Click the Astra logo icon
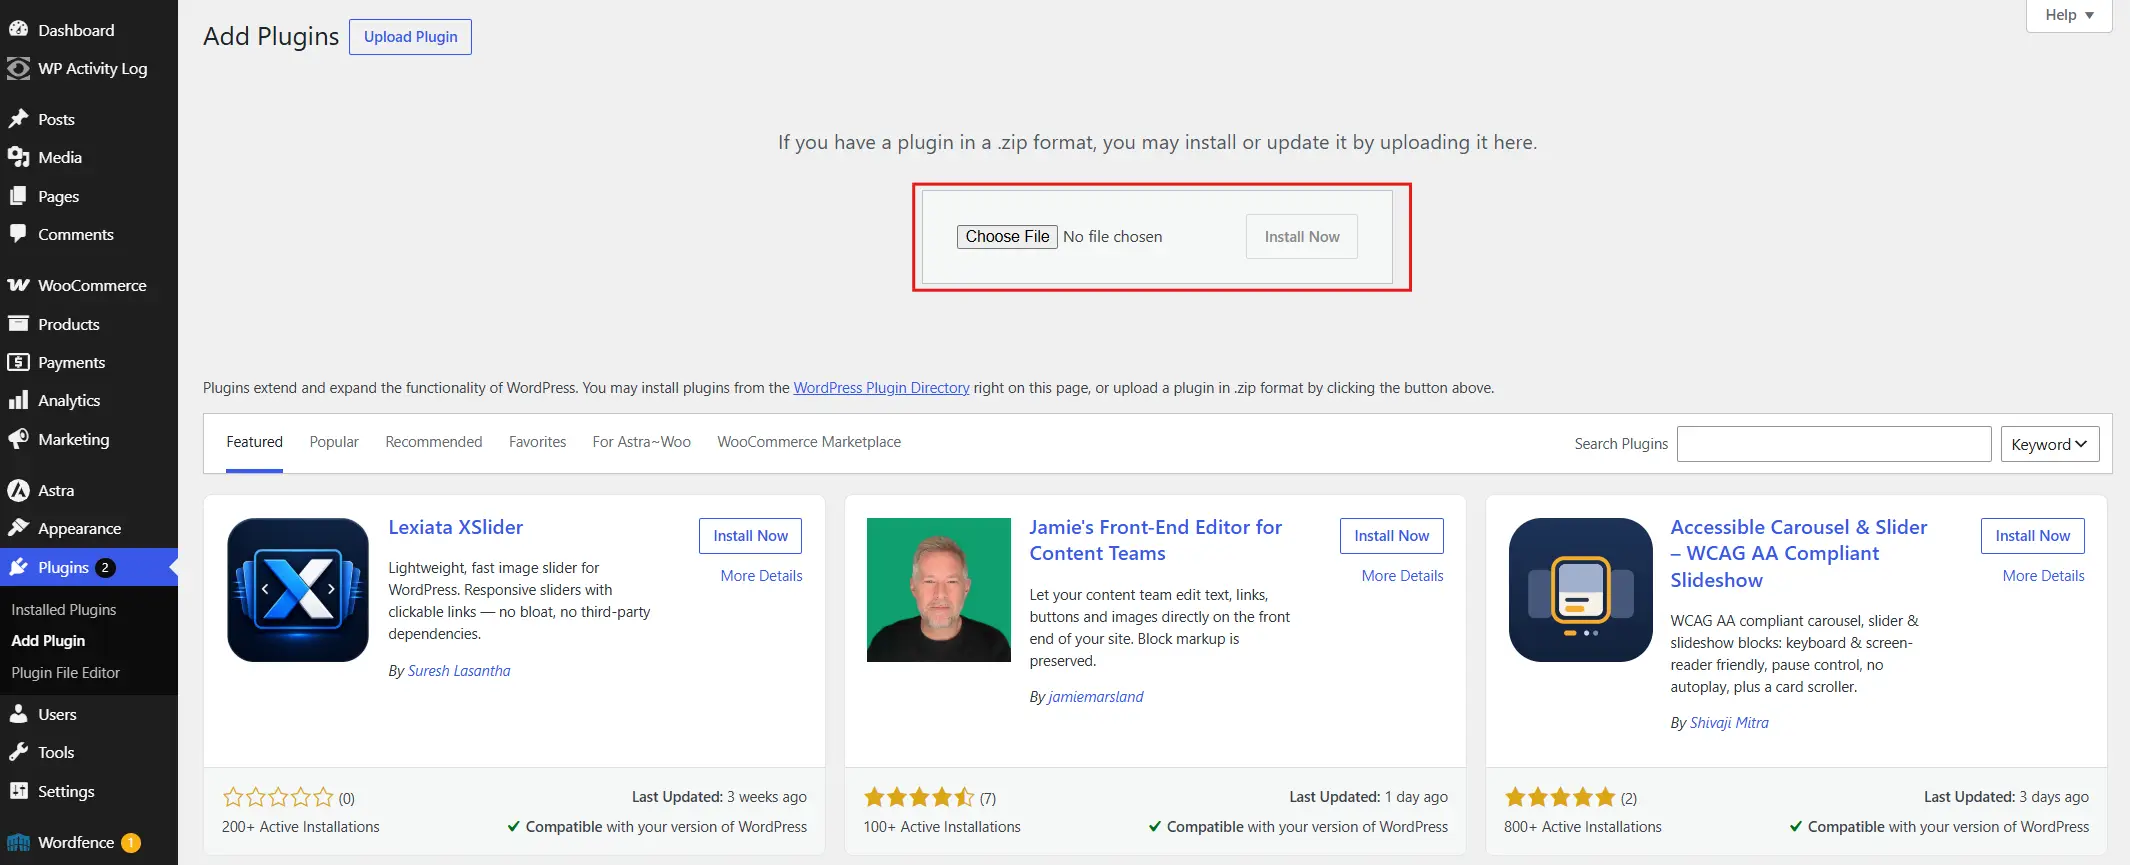This screenshot has height=865, width=2130. (x=18, y=490)
